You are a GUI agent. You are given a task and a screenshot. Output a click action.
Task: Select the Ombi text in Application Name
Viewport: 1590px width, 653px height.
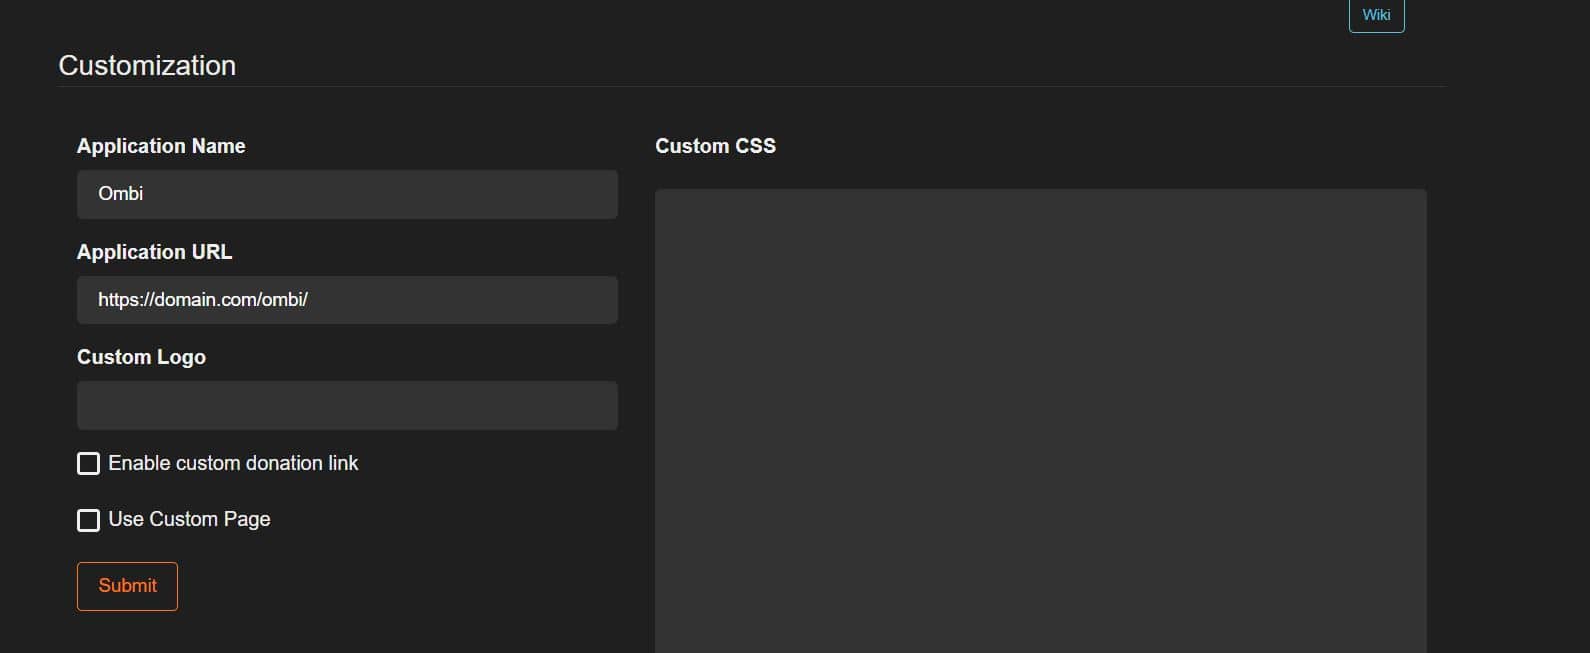coord(120,193)
